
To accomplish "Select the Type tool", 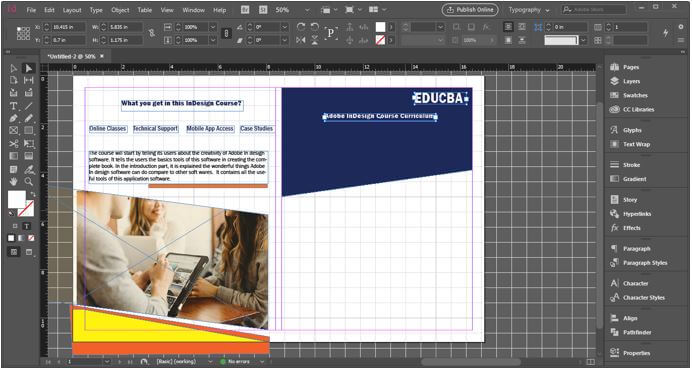I will 14,106.
